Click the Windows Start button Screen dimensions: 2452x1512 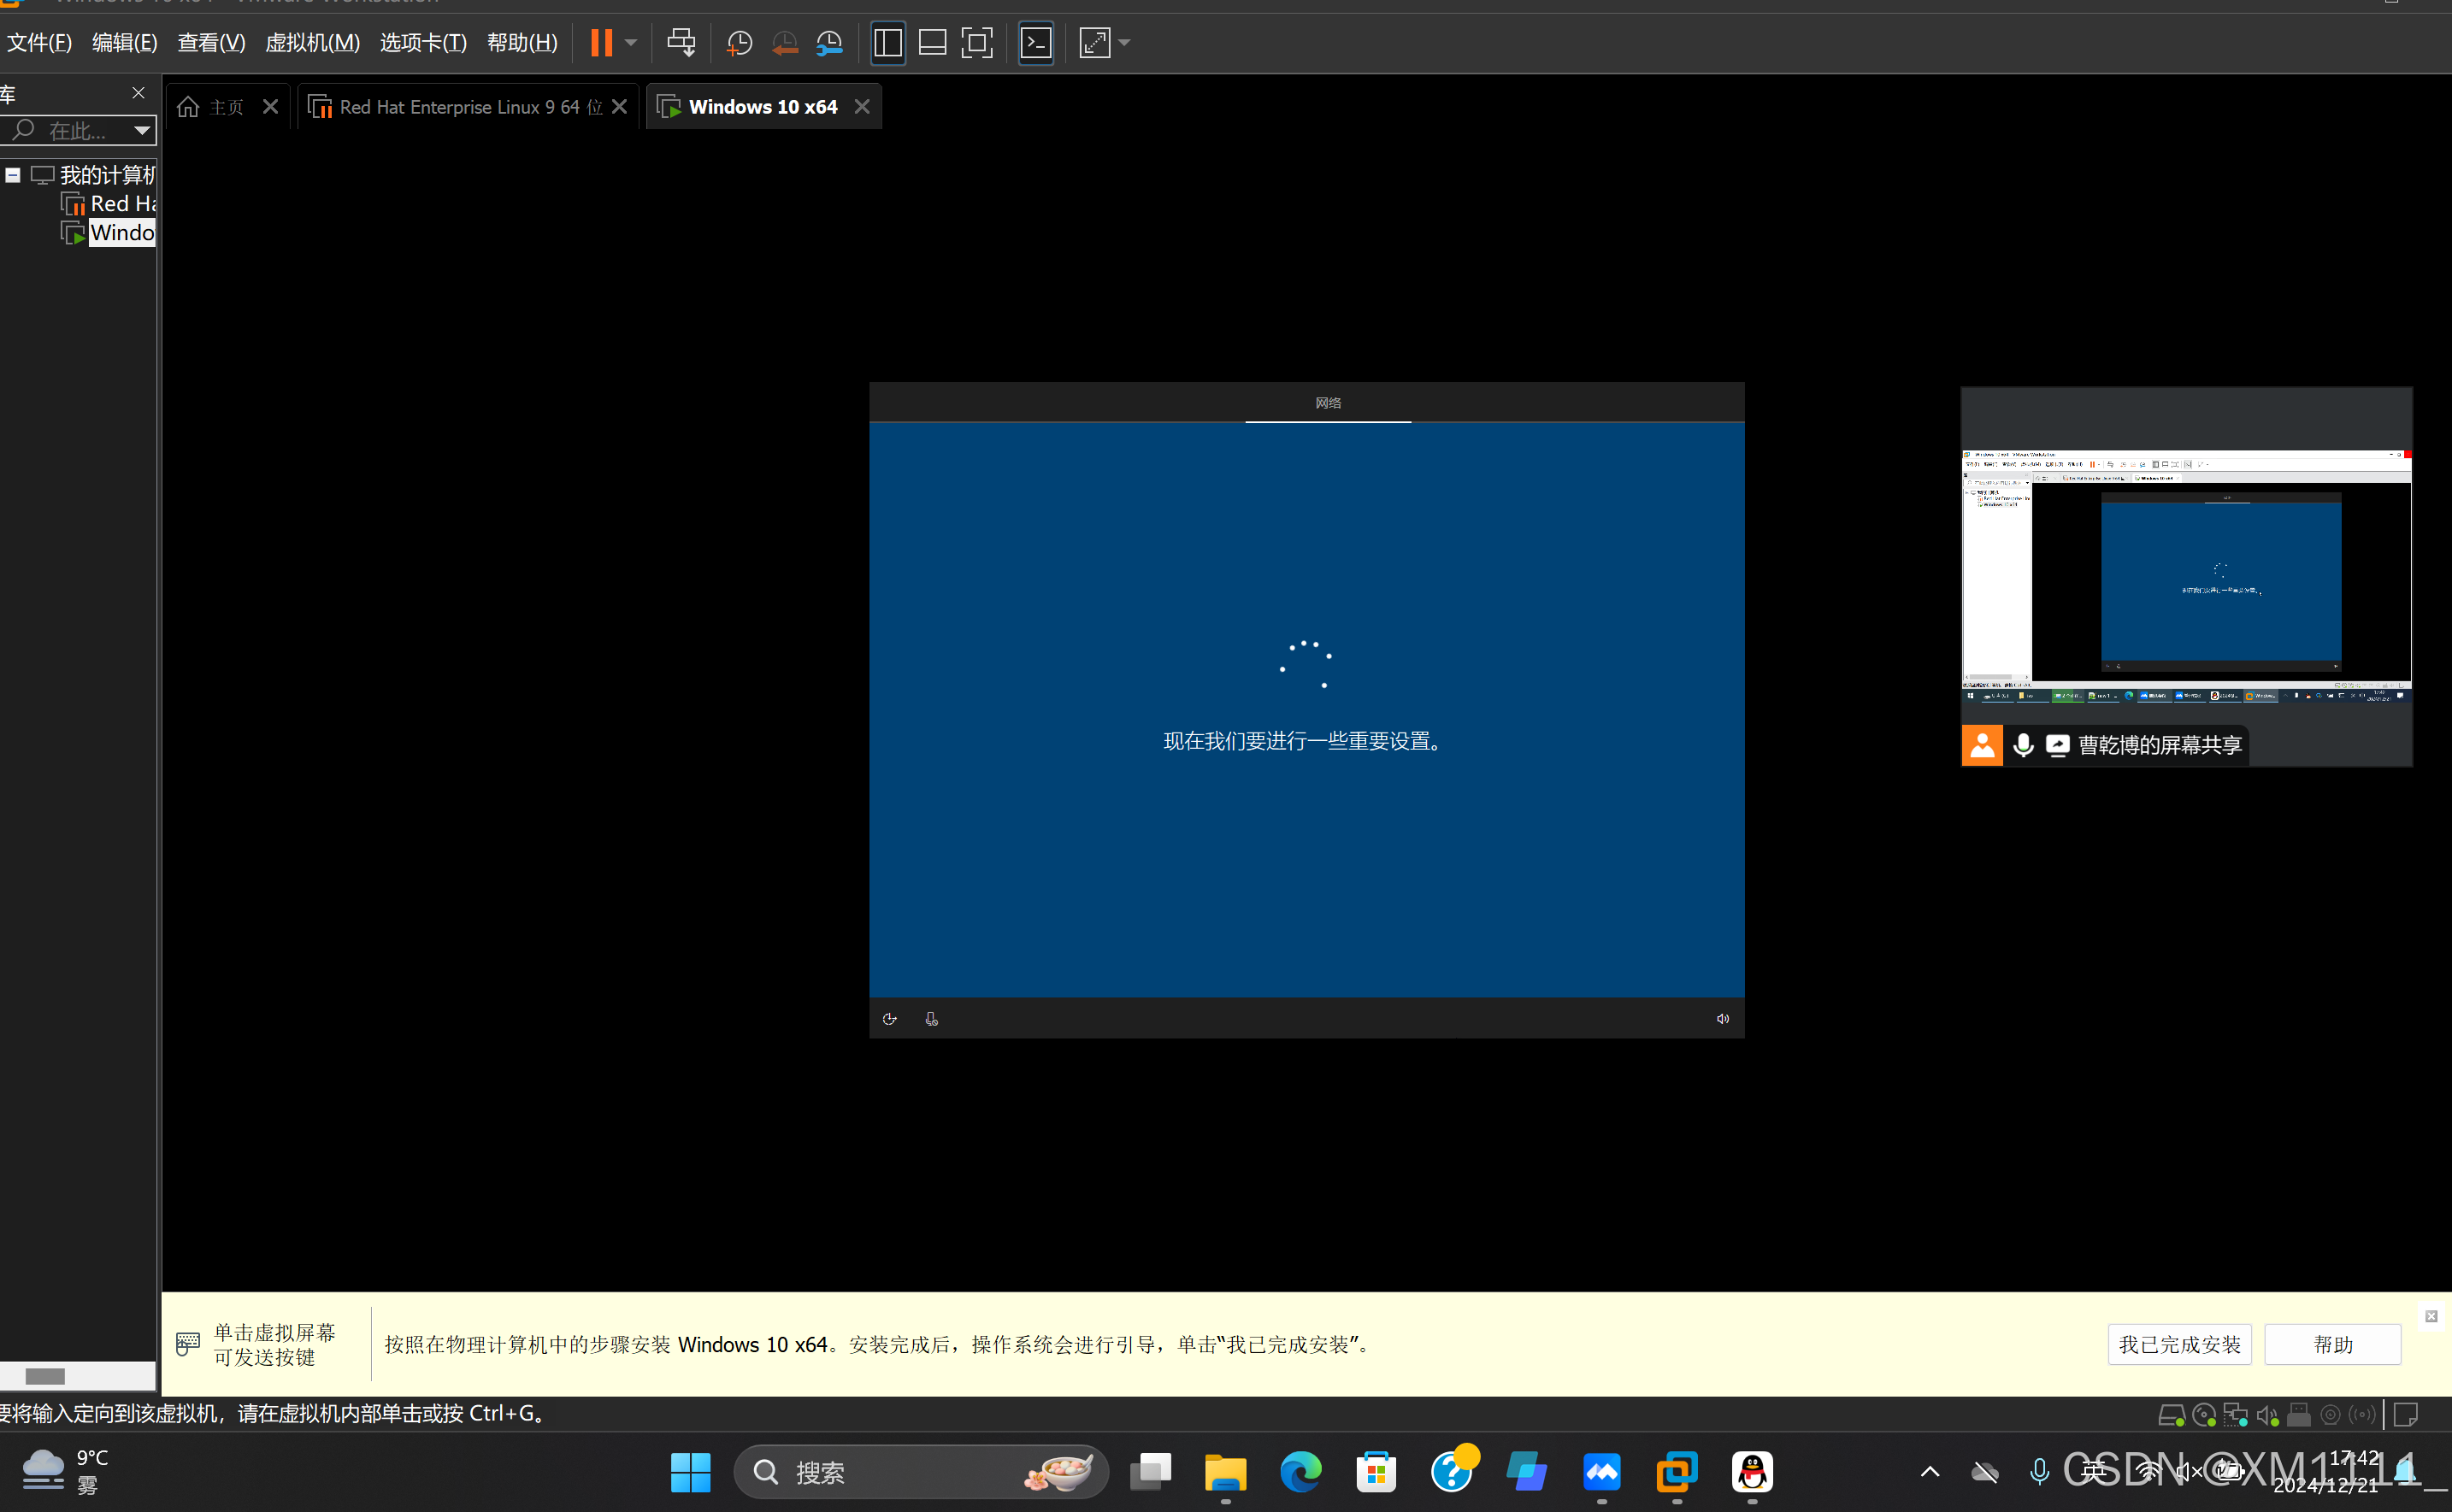pyautogui.click(x=690, y=1472)
